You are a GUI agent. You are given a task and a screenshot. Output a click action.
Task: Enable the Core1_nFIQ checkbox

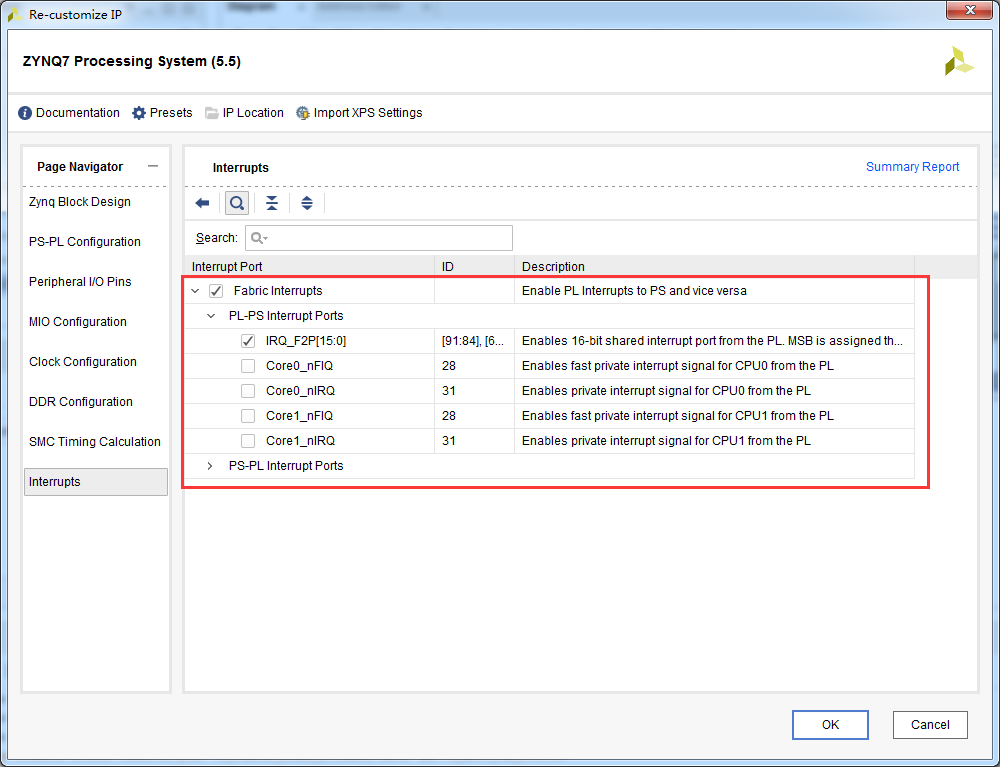[x=248, y=416]
